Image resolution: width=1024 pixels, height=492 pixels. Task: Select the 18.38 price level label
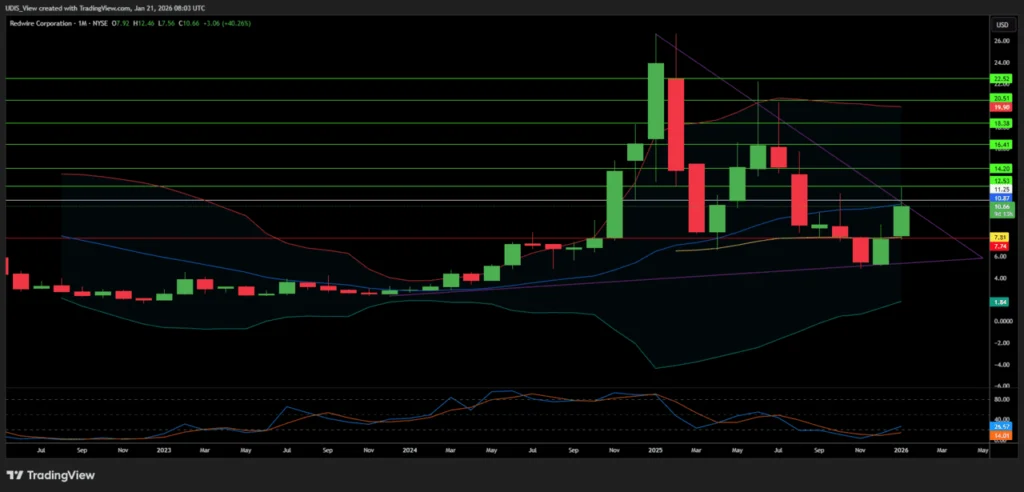coord(1001,123)
